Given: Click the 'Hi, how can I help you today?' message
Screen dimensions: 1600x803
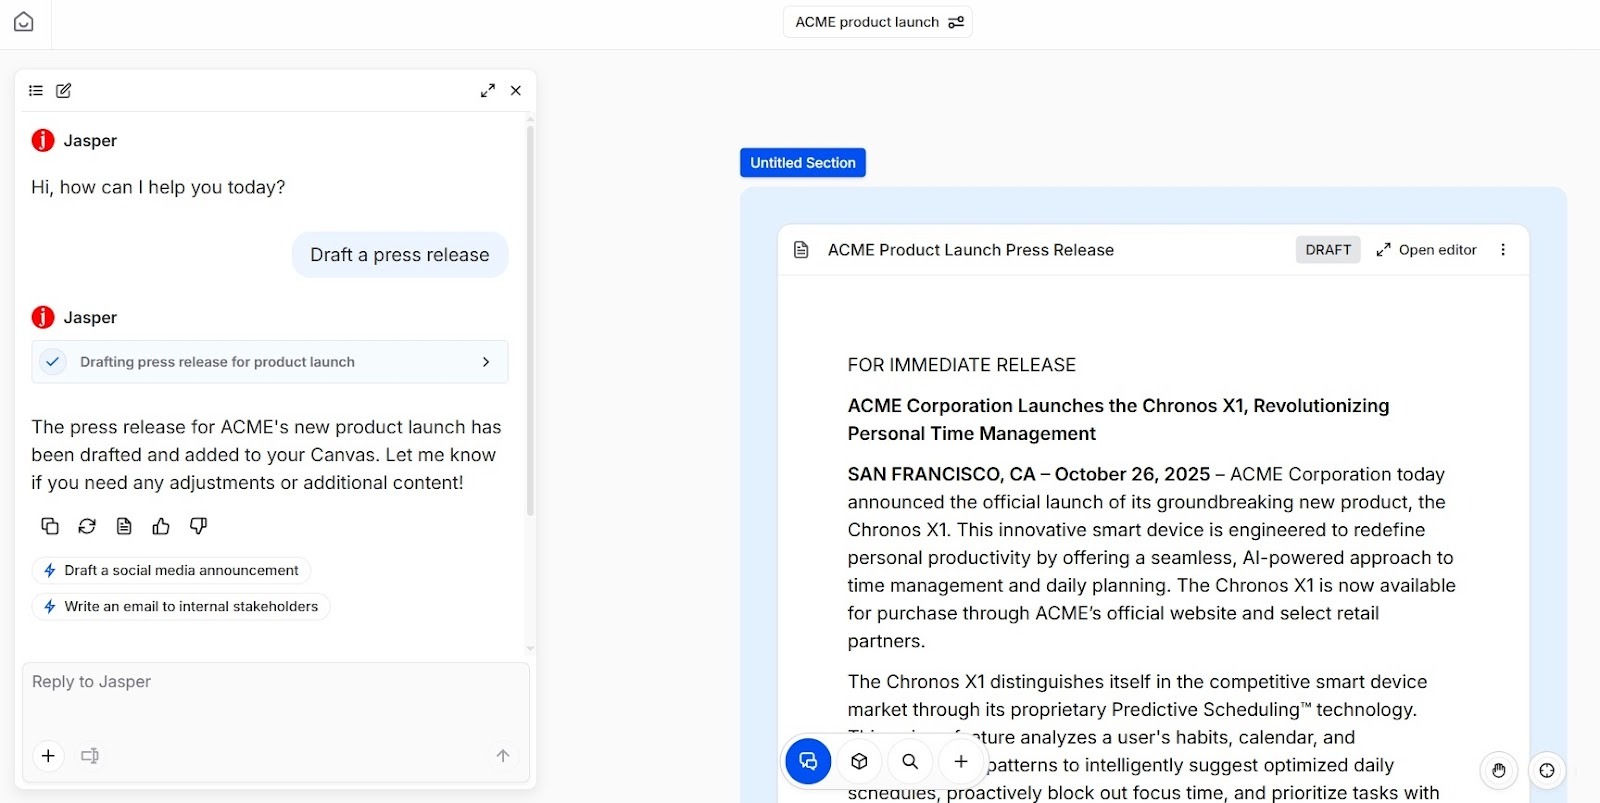Looking at the screenshot, I should (x=158, y=187).
